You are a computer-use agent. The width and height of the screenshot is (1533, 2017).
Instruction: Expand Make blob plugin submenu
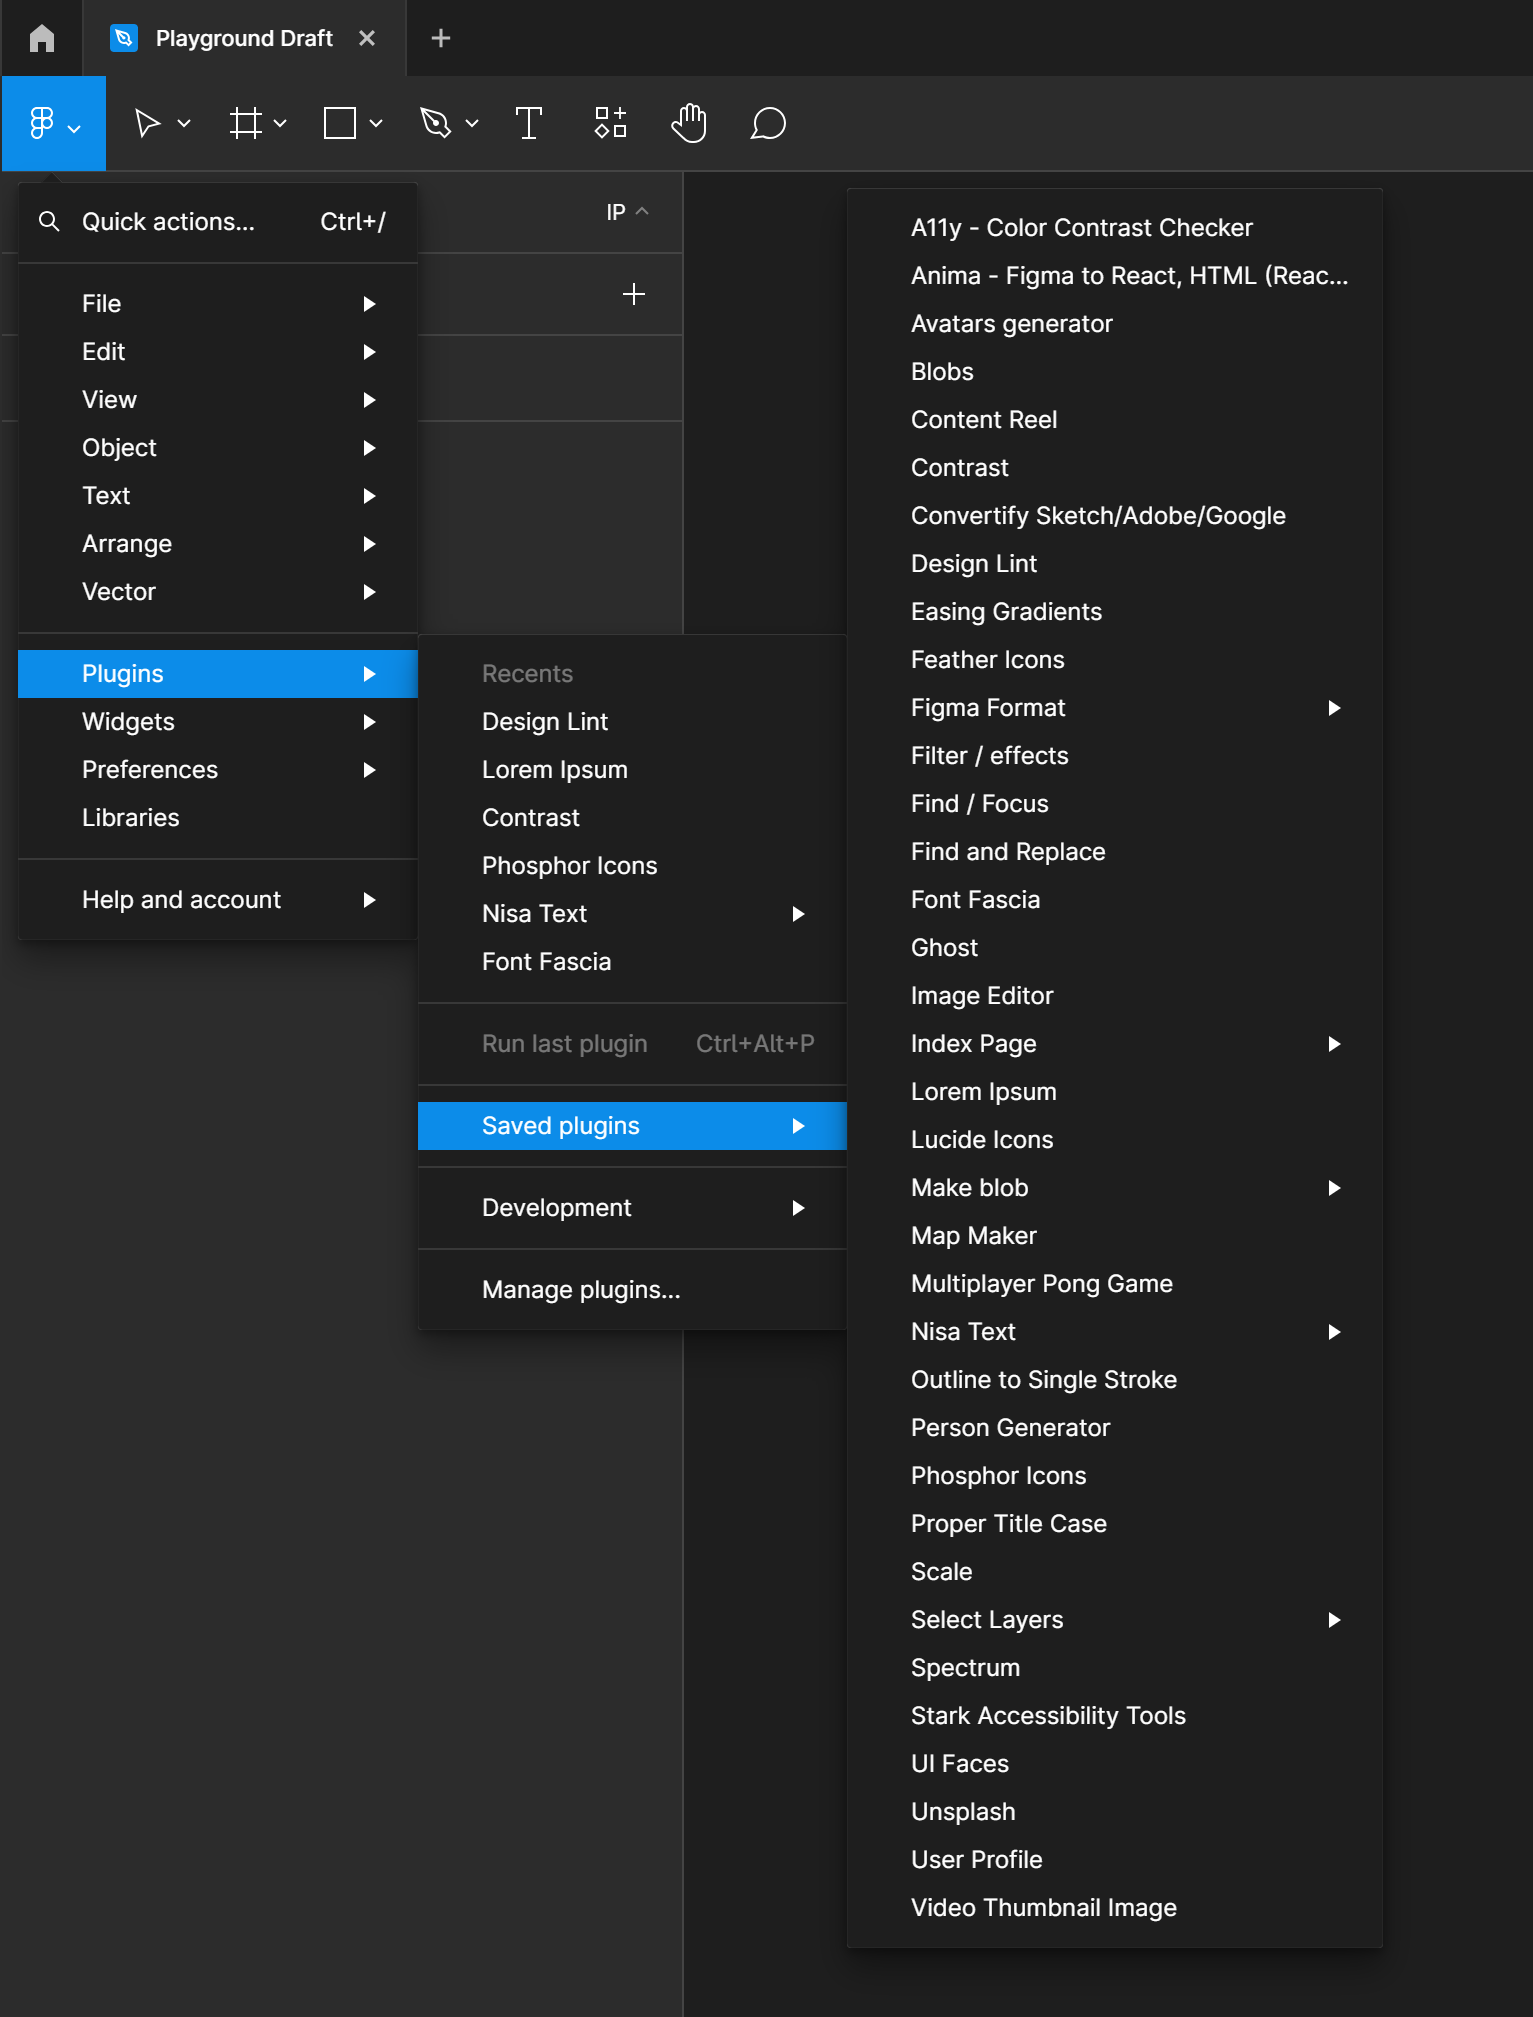point(1115,1187)
